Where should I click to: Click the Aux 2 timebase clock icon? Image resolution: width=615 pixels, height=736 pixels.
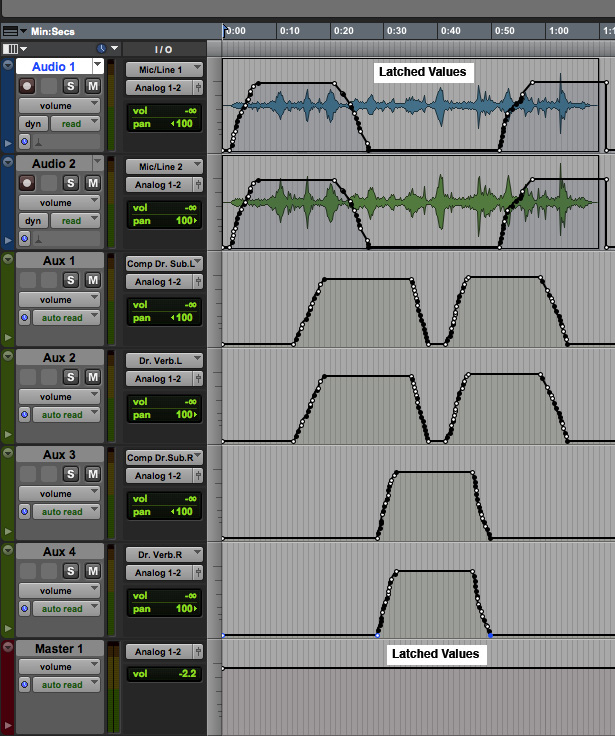tap(24, 415)
